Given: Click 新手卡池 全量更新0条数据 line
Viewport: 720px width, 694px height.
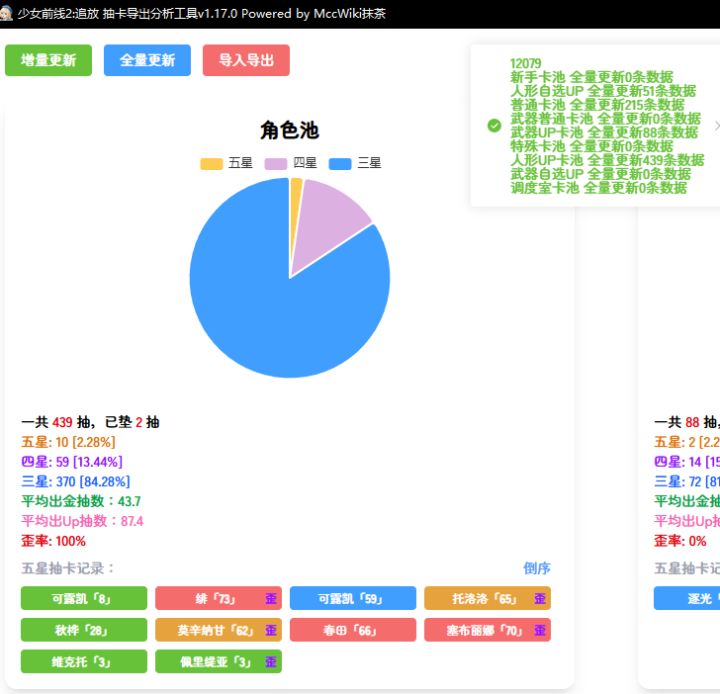Looking at the screenshot, I should tap(592, 77).
